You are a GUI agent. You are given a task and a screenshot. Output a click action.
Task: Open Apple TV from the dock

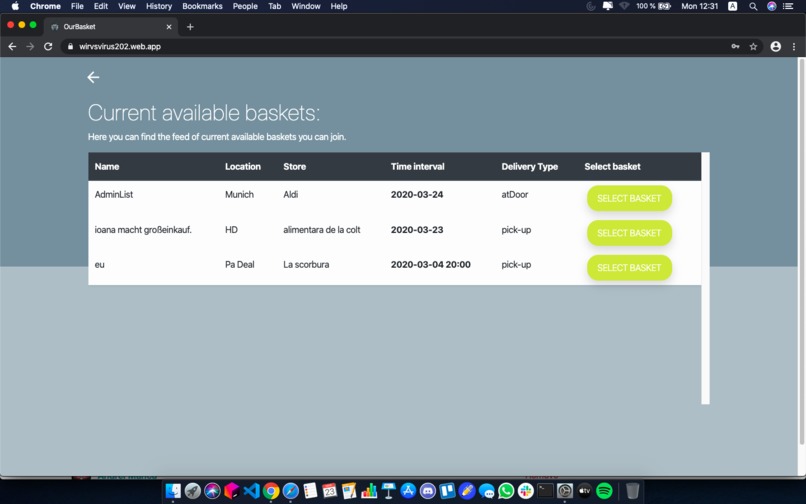584,491
